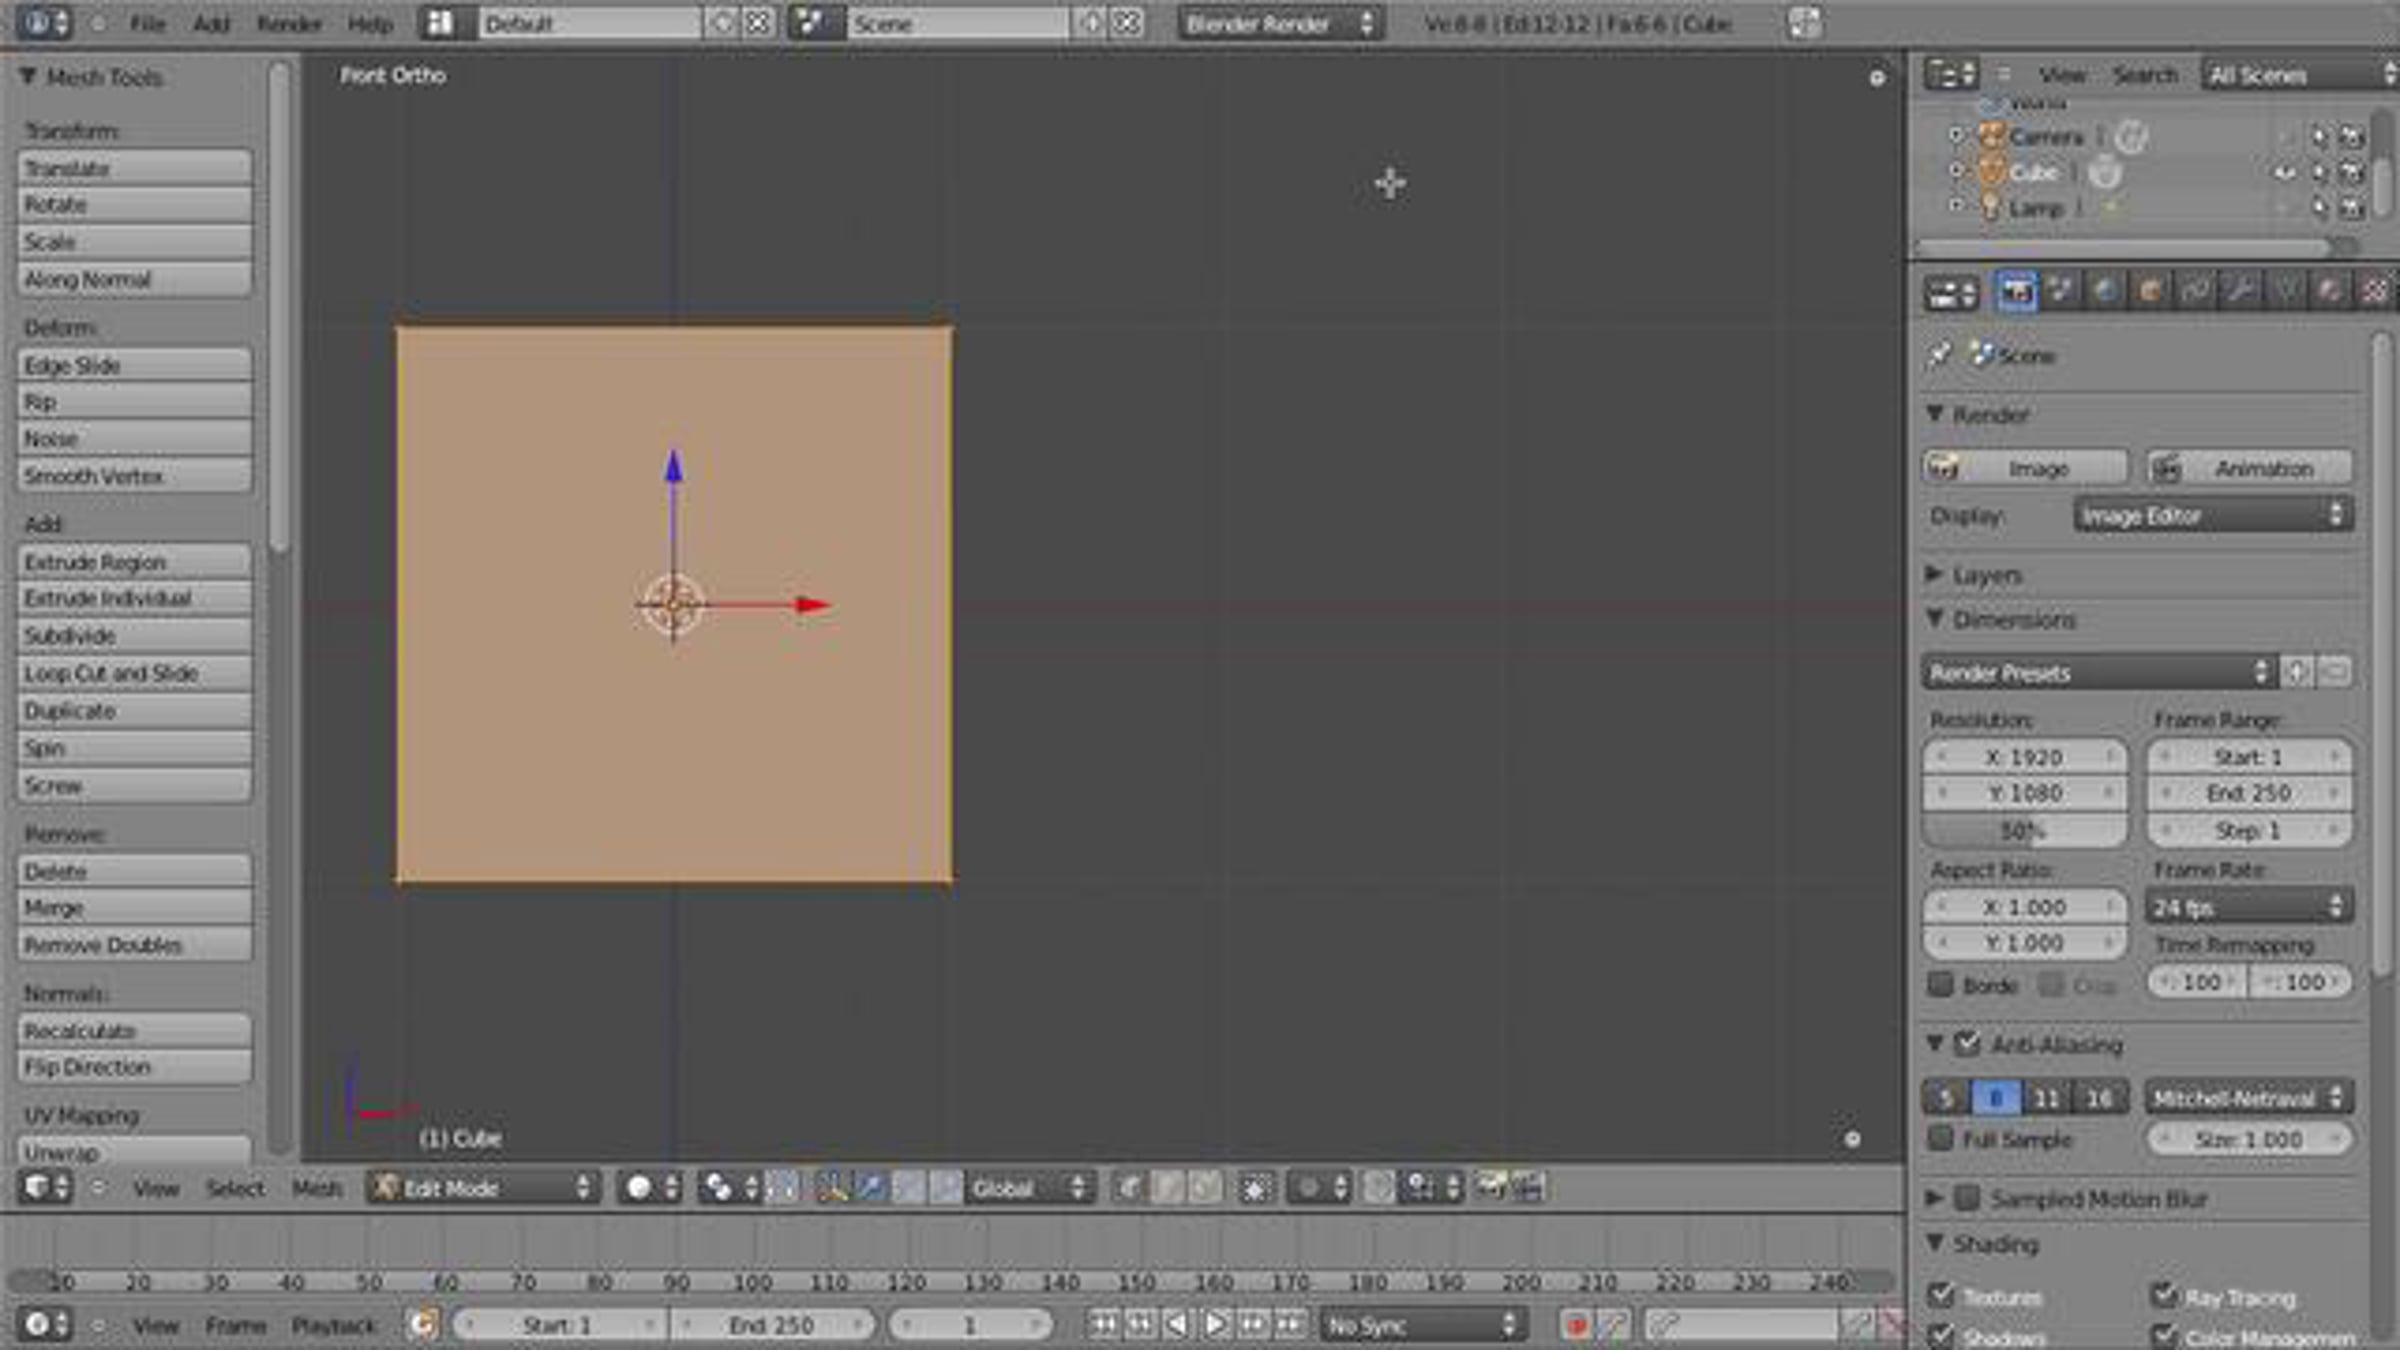Click the jump to end frame icon
This screenshot has height=1350, width=2400.
point(1291,1325)
